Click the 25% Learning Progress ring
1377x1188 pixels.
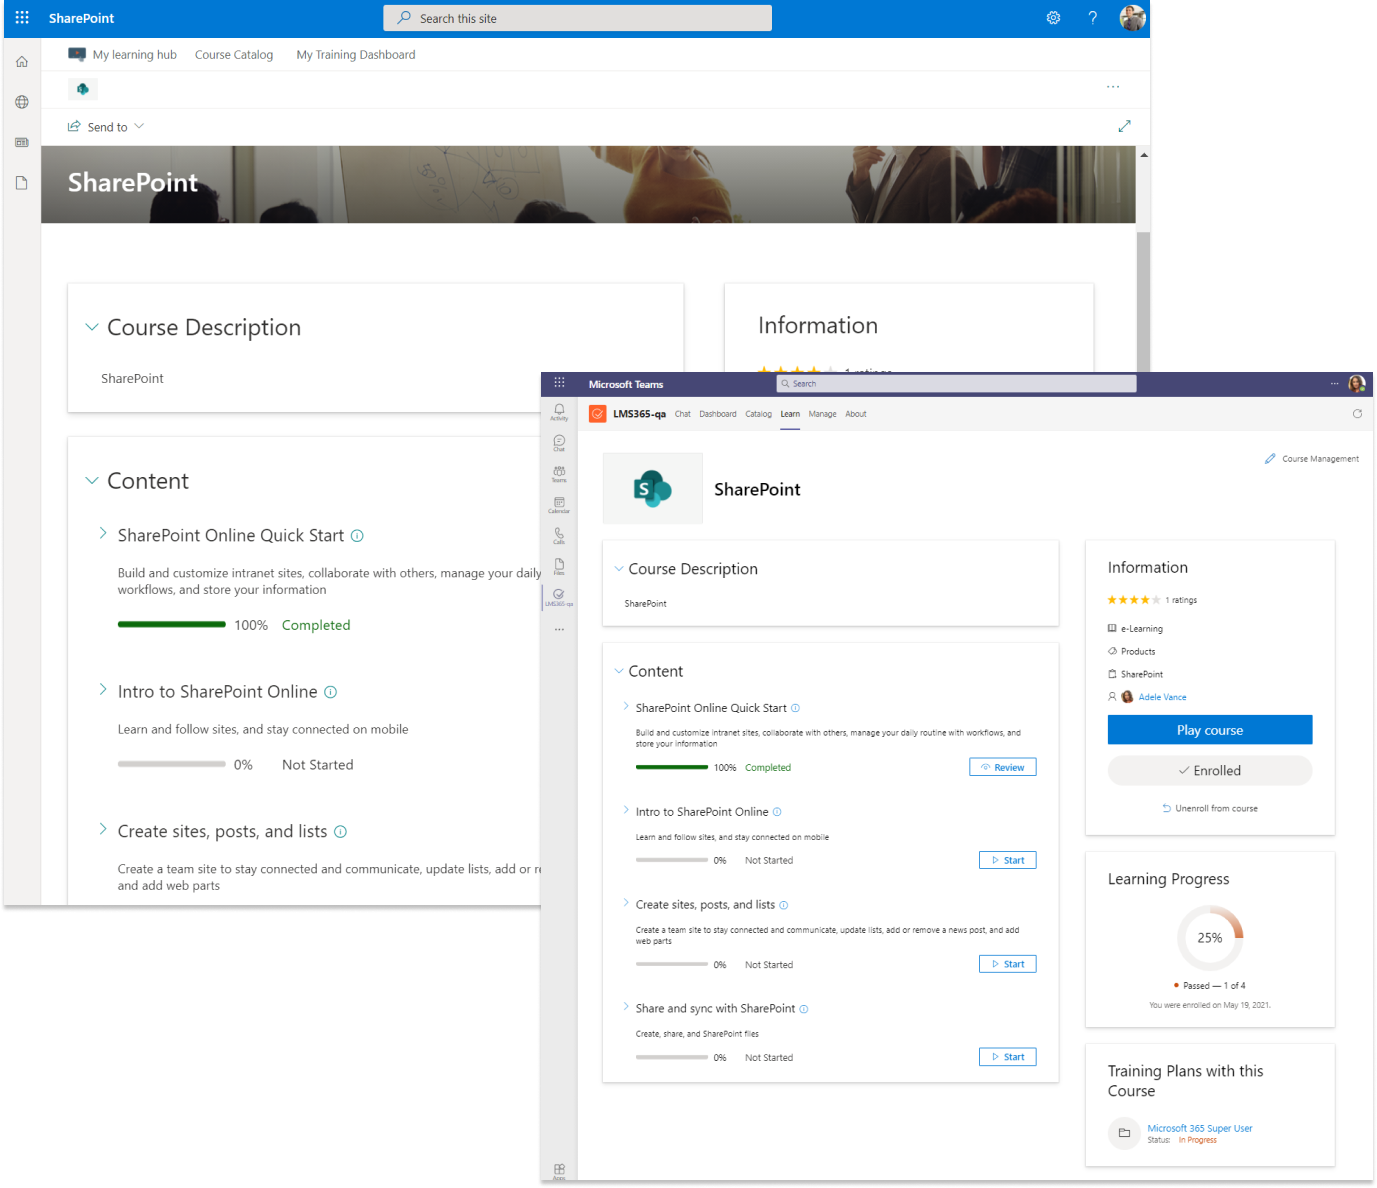1209,938
